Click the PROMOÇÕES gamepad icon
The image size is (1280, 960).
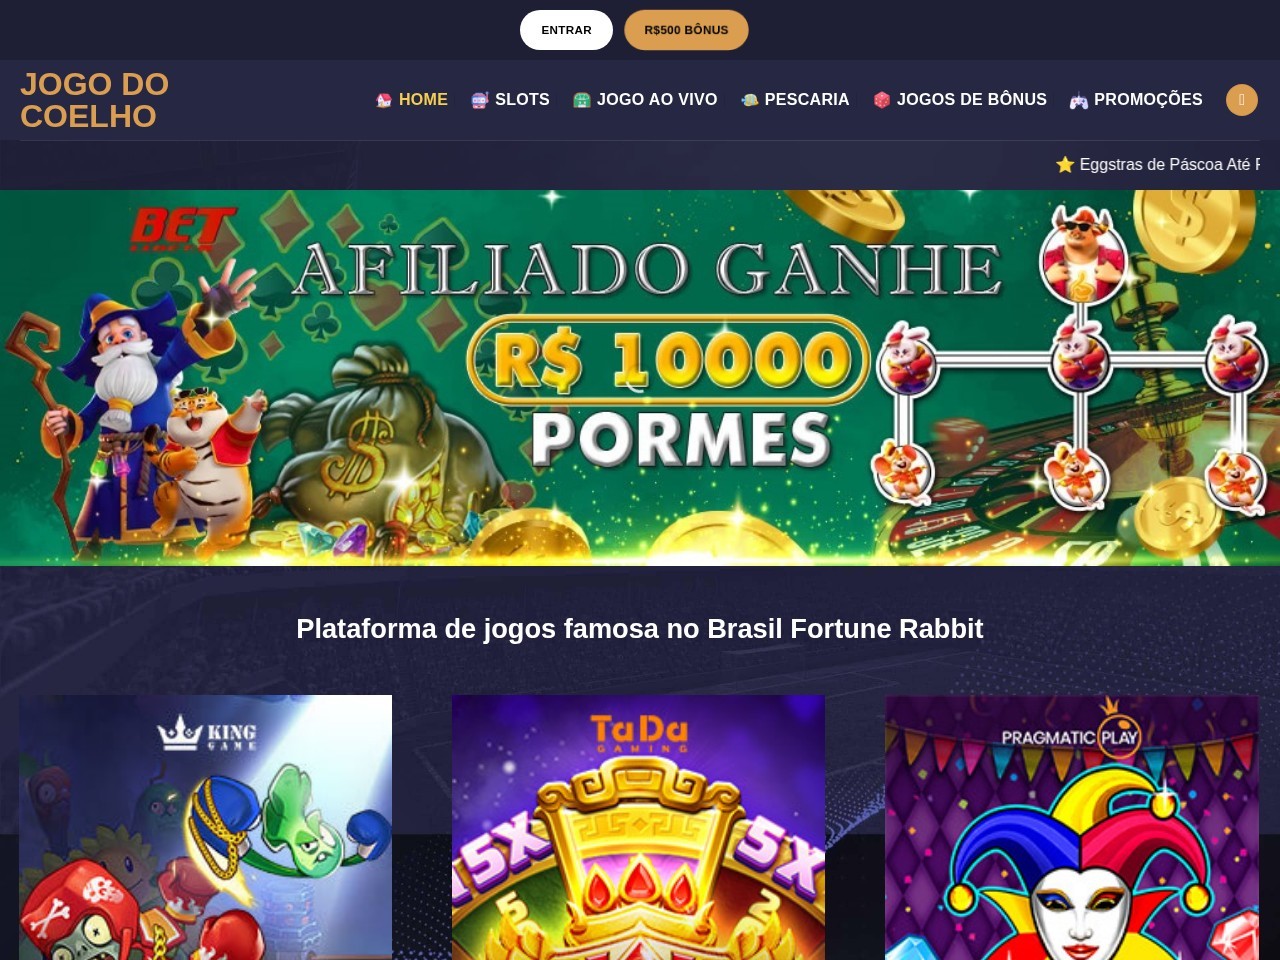click(1078, 100)
